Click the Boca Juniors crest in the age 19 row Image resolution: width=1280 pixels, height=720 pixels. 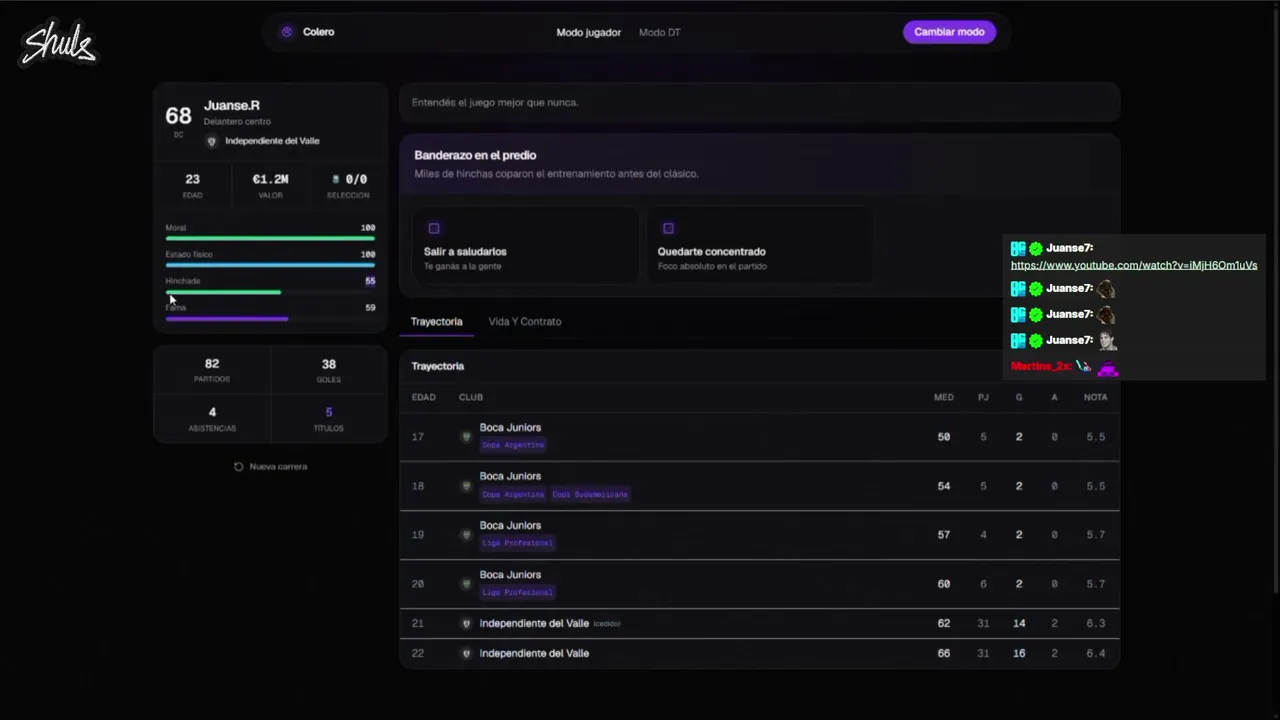[466, 535]
